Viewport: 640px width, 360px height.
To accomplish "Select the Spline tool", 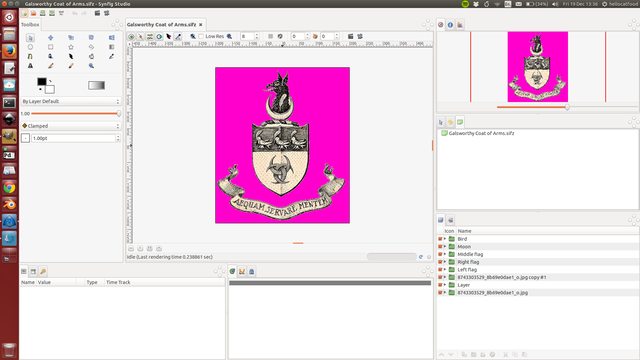I will (30, 56).
